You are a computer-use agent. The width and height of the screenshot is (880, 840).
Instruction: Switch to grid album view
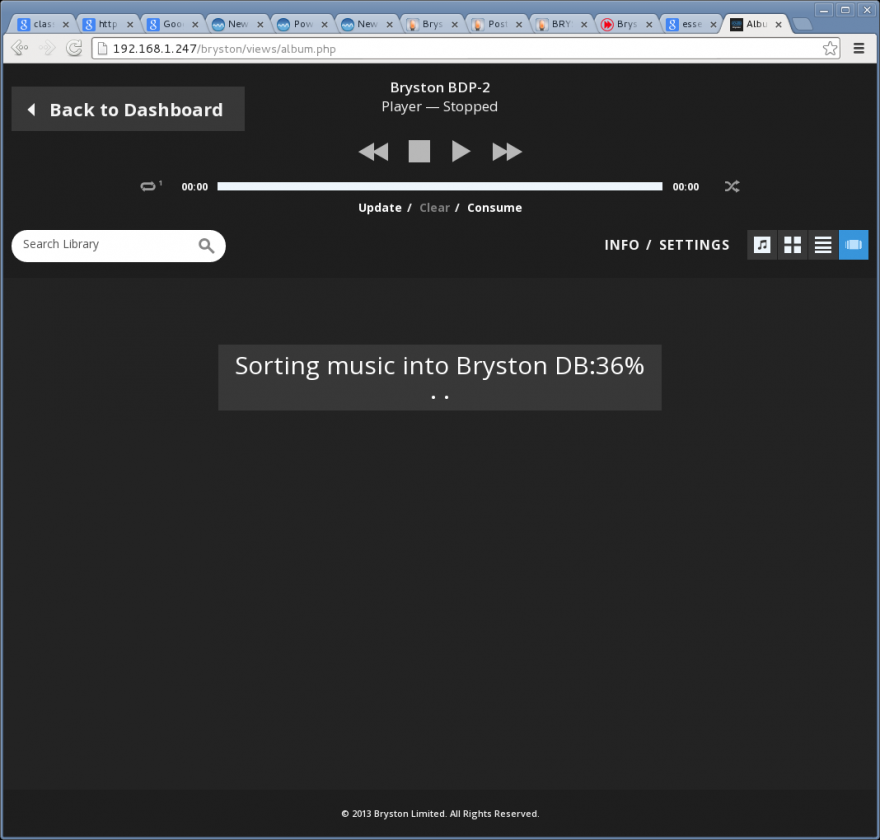click(x=792, y=245)
